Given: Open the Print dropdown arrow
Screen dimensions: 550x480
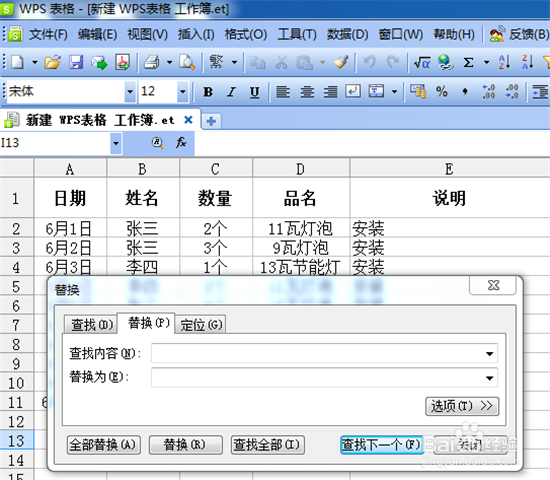Looking at the screenshot, I should [x=169, y=62].
